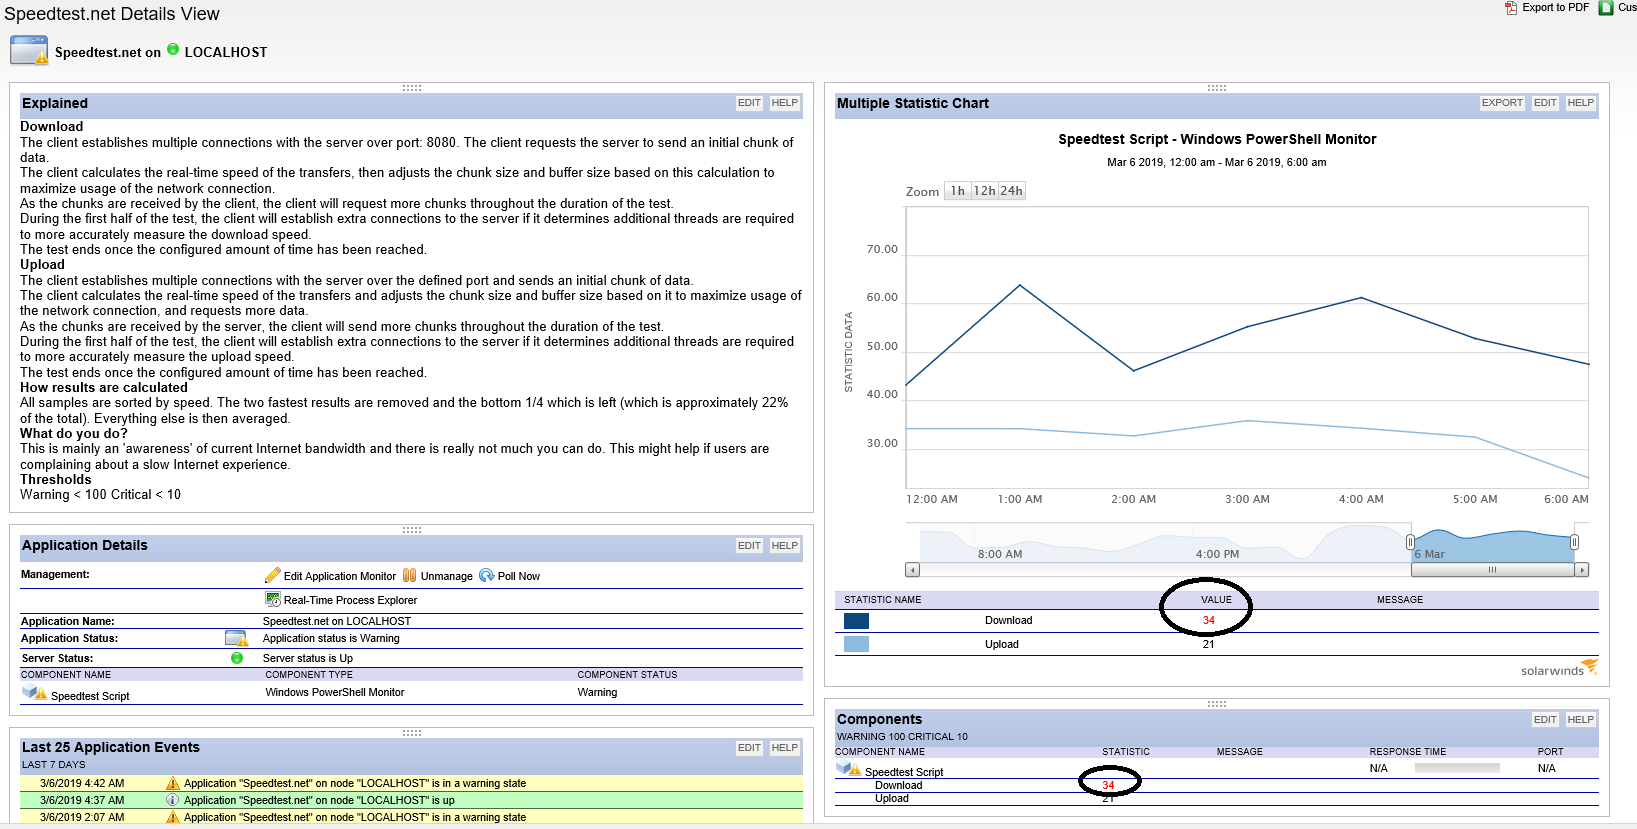Click the "Download" statistic name in chart legend
1637x829 pixels.
(1008, 621)
